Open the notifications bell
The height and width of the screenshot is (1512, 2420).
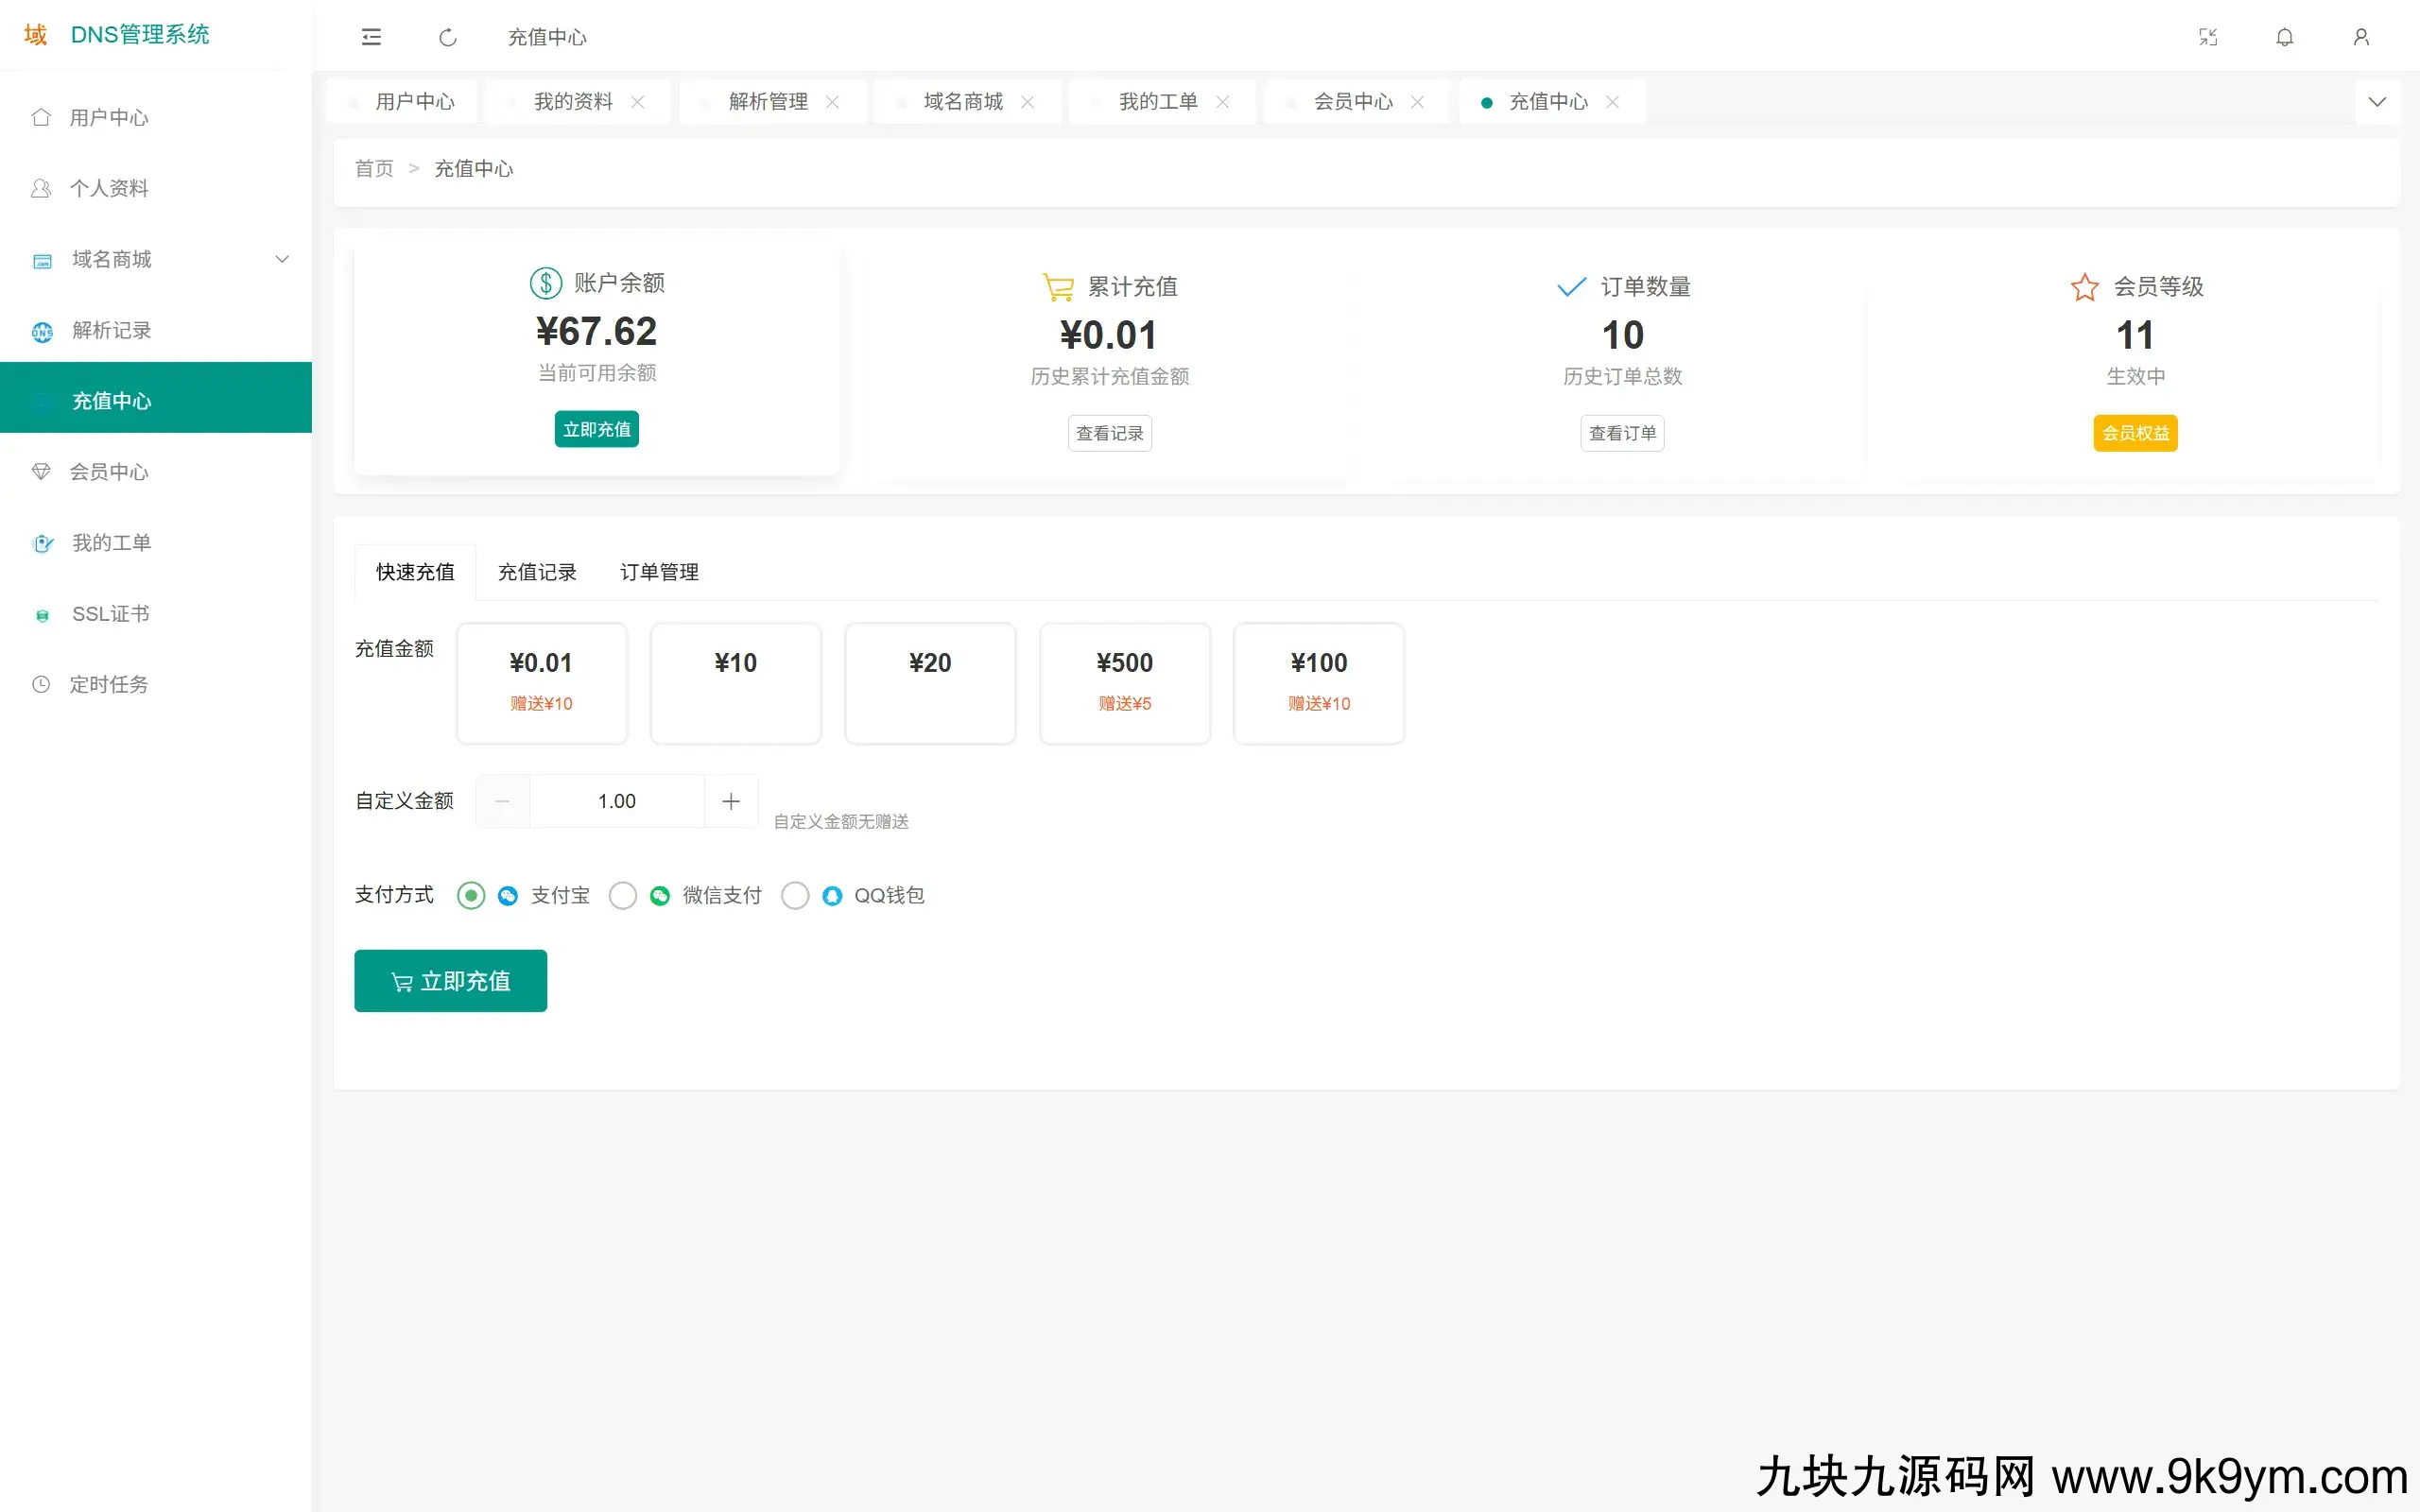tap(2285, 37)
